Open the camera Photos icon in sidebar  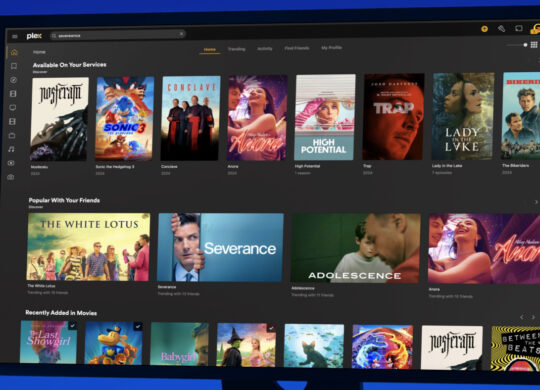coord(11,177)
